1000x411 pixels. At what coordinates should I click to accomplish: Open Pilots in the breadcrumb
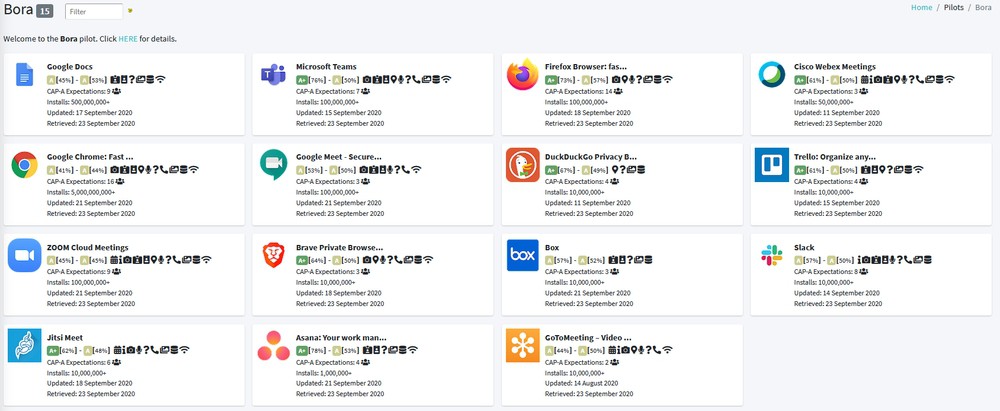953,8
